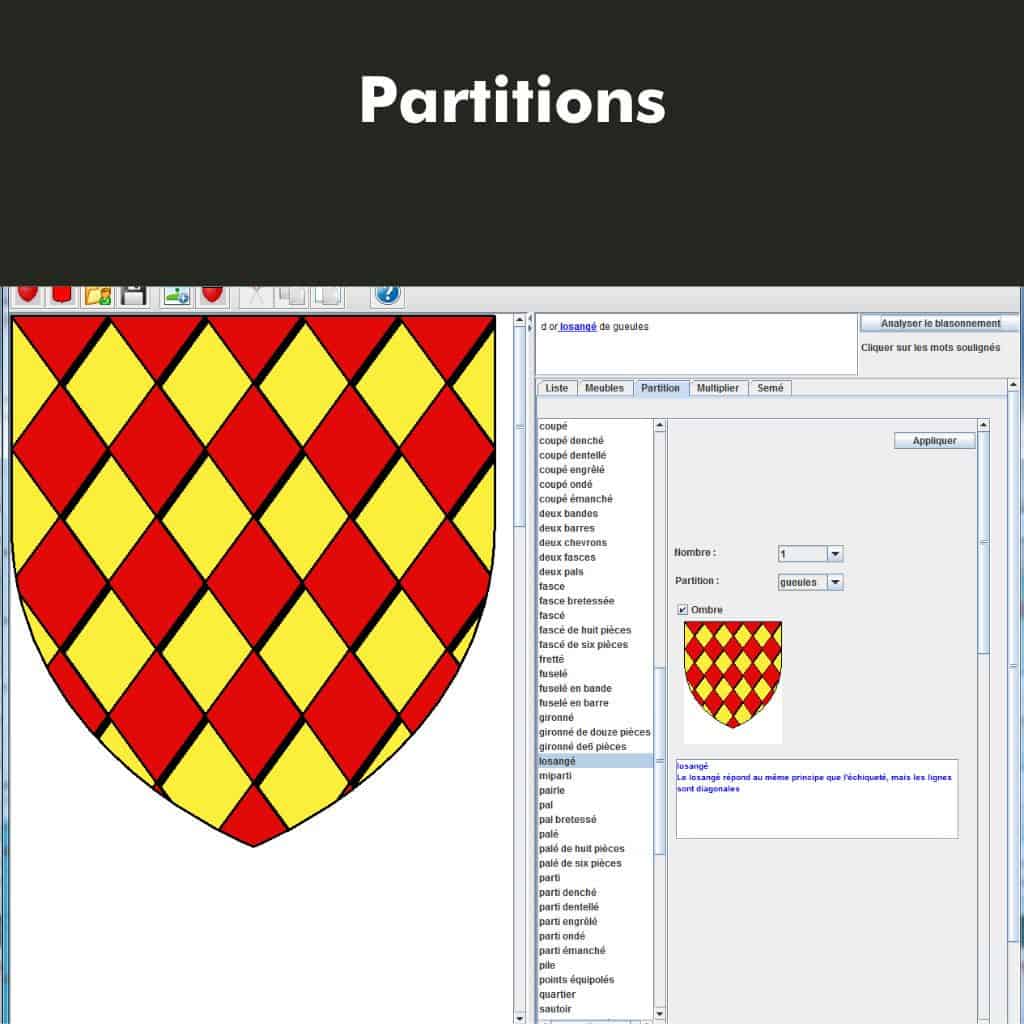Change the Nombre value from 1
This screenshot has width=1024, height=1024.
836,553
